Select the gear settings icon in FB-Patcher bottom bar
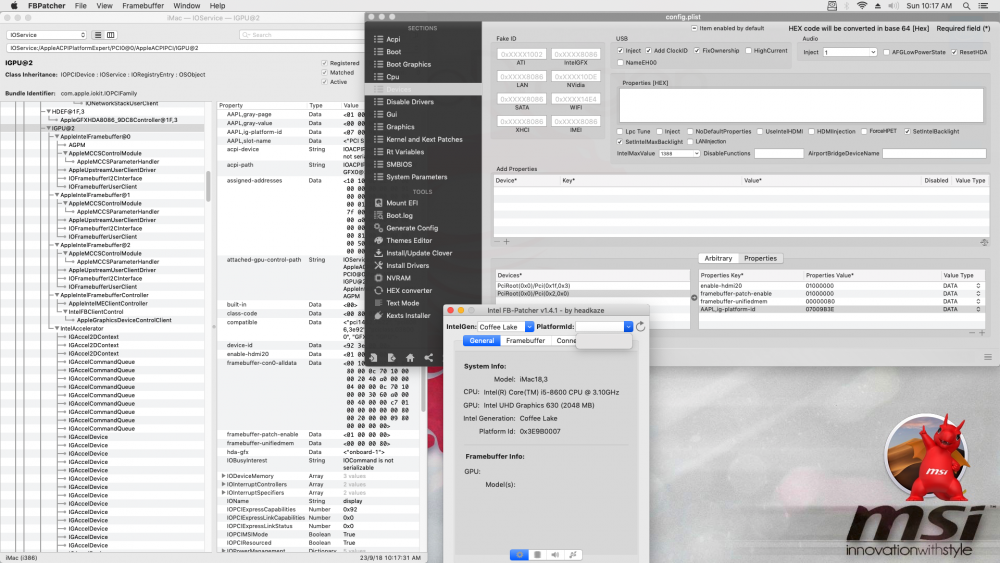Screen dimensions: 1000x563 point(519,555)
